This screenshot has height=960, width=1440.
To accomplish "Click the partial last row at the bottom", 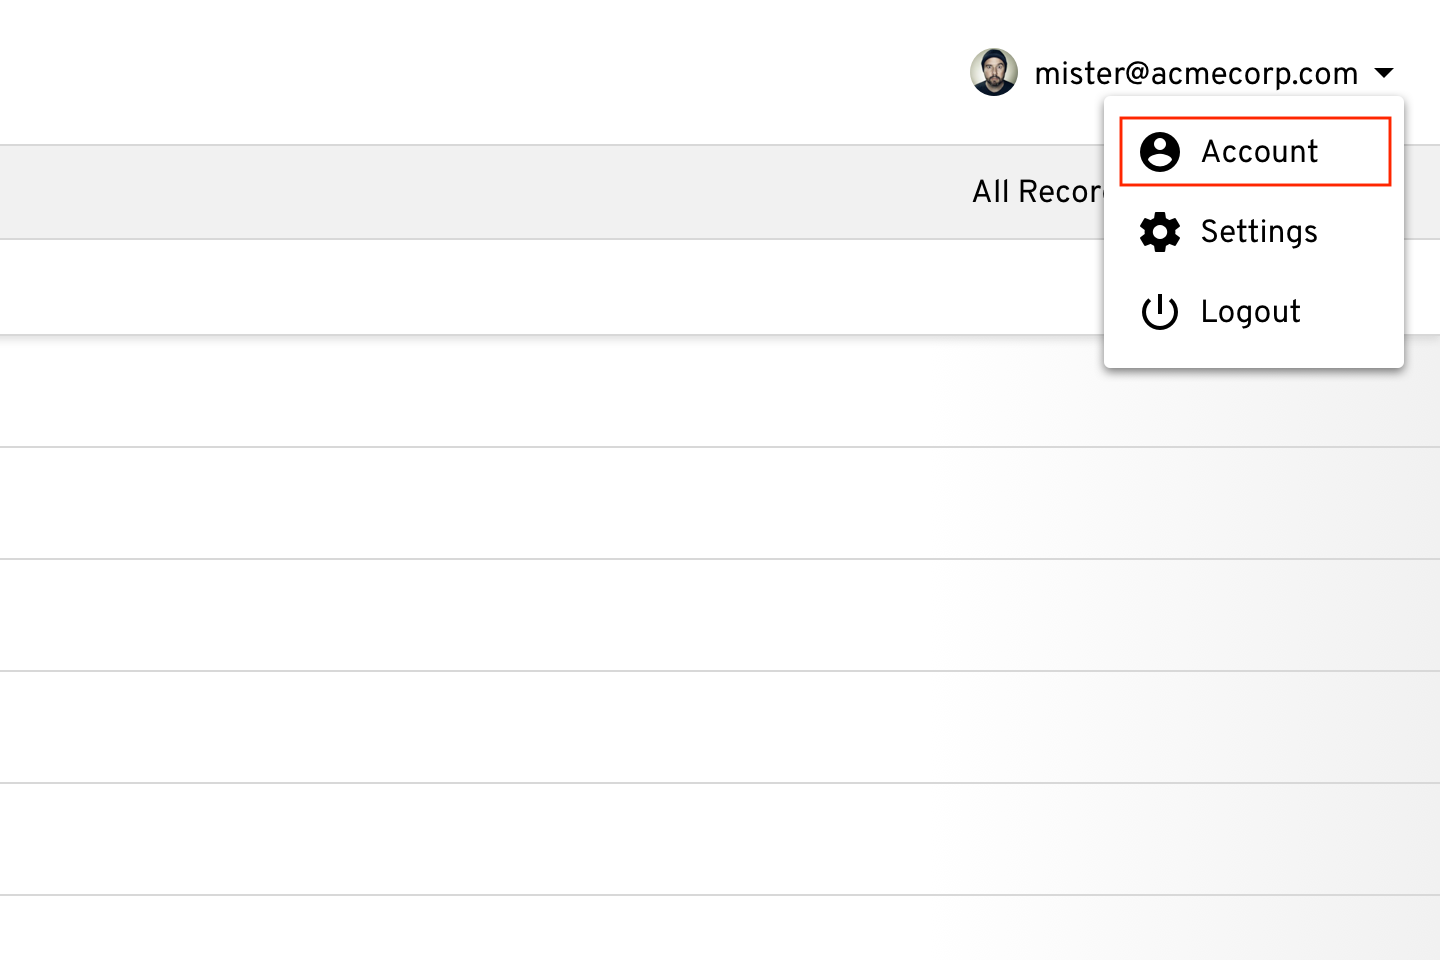I will click(720, 928).
